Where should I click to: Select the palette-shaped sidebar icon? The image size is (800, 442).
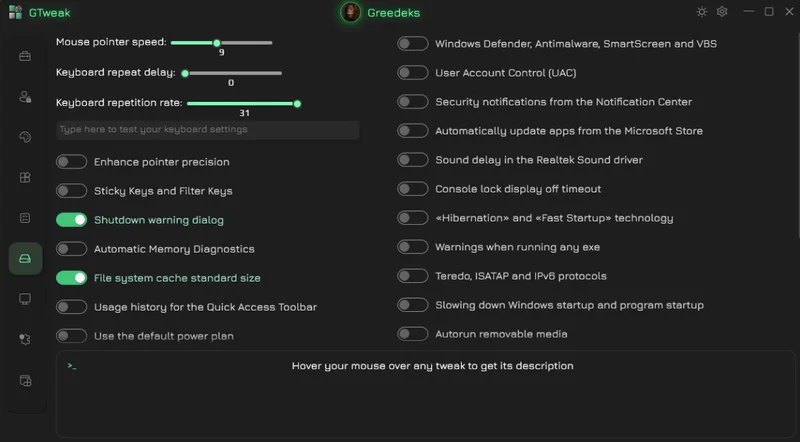coord(25,137)
